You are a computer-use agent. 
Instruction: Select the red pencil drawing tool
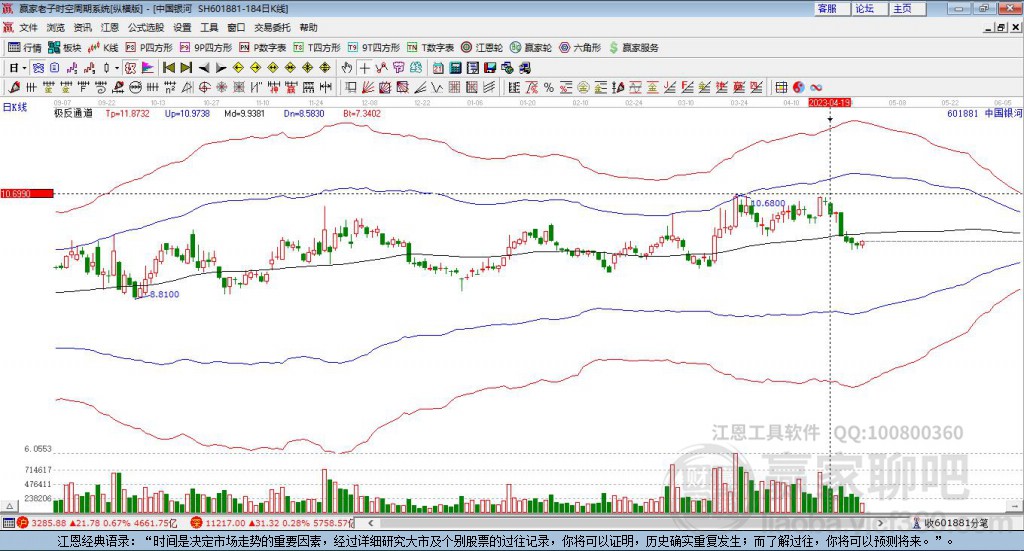[14, 87]
